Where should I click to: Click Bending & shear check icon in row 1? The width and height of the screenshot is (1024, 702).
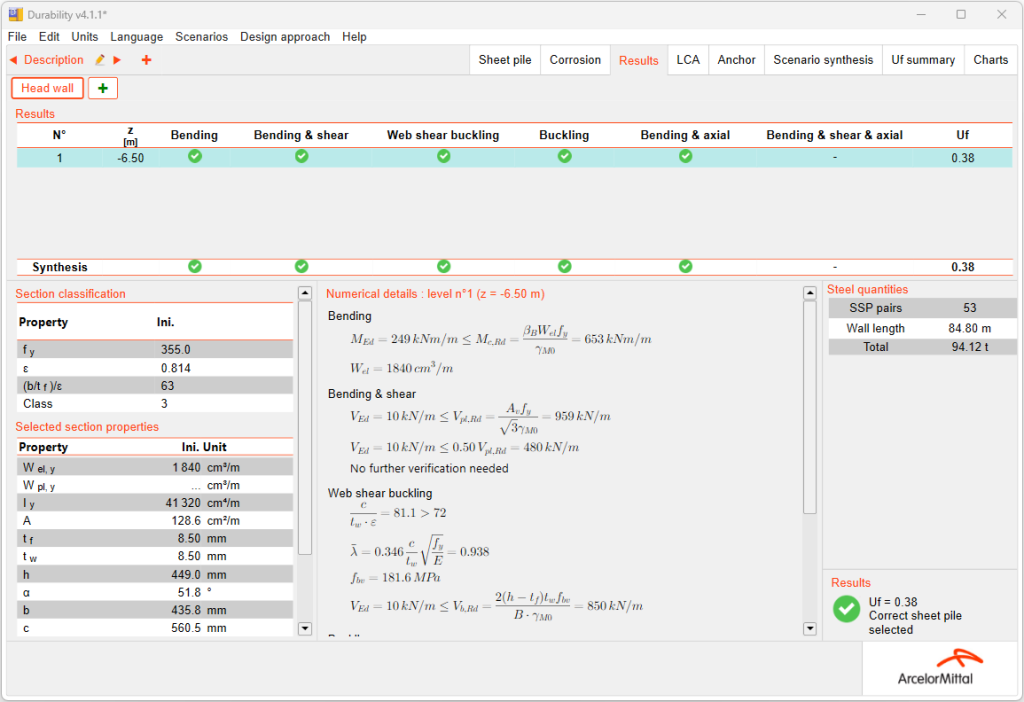click(x=301, y=156)
